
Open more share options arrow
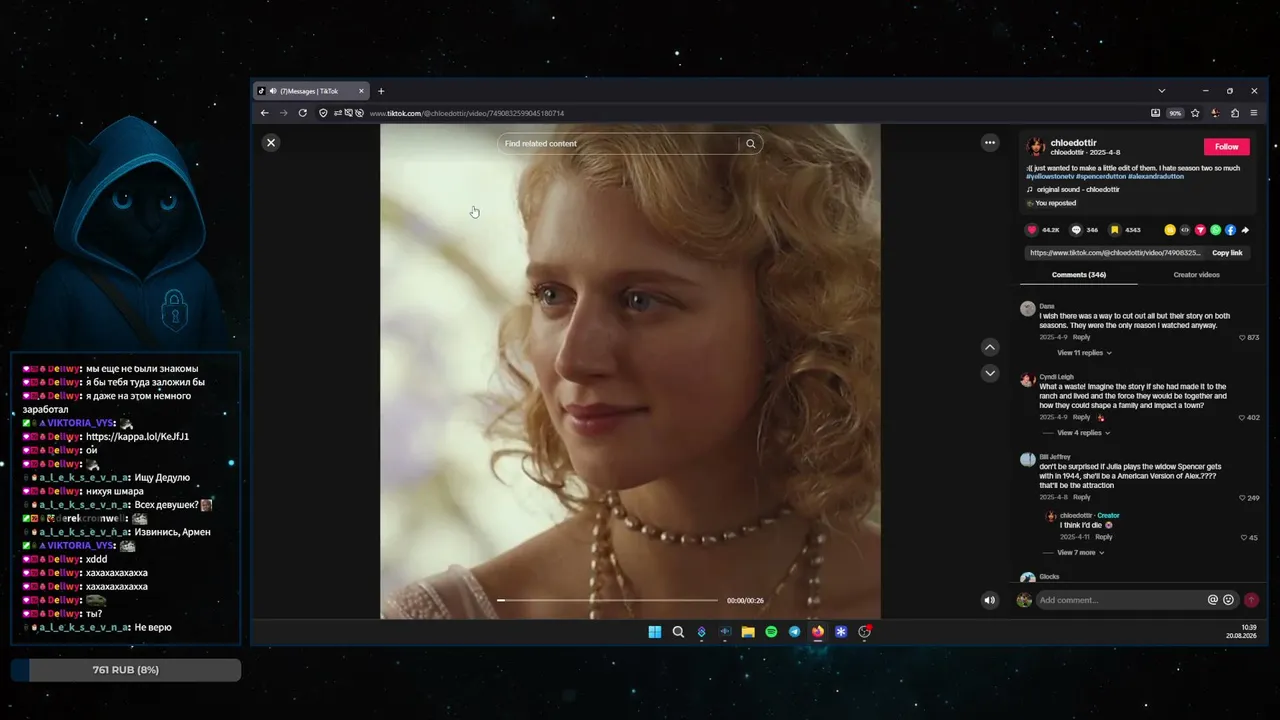point(1245,230)
